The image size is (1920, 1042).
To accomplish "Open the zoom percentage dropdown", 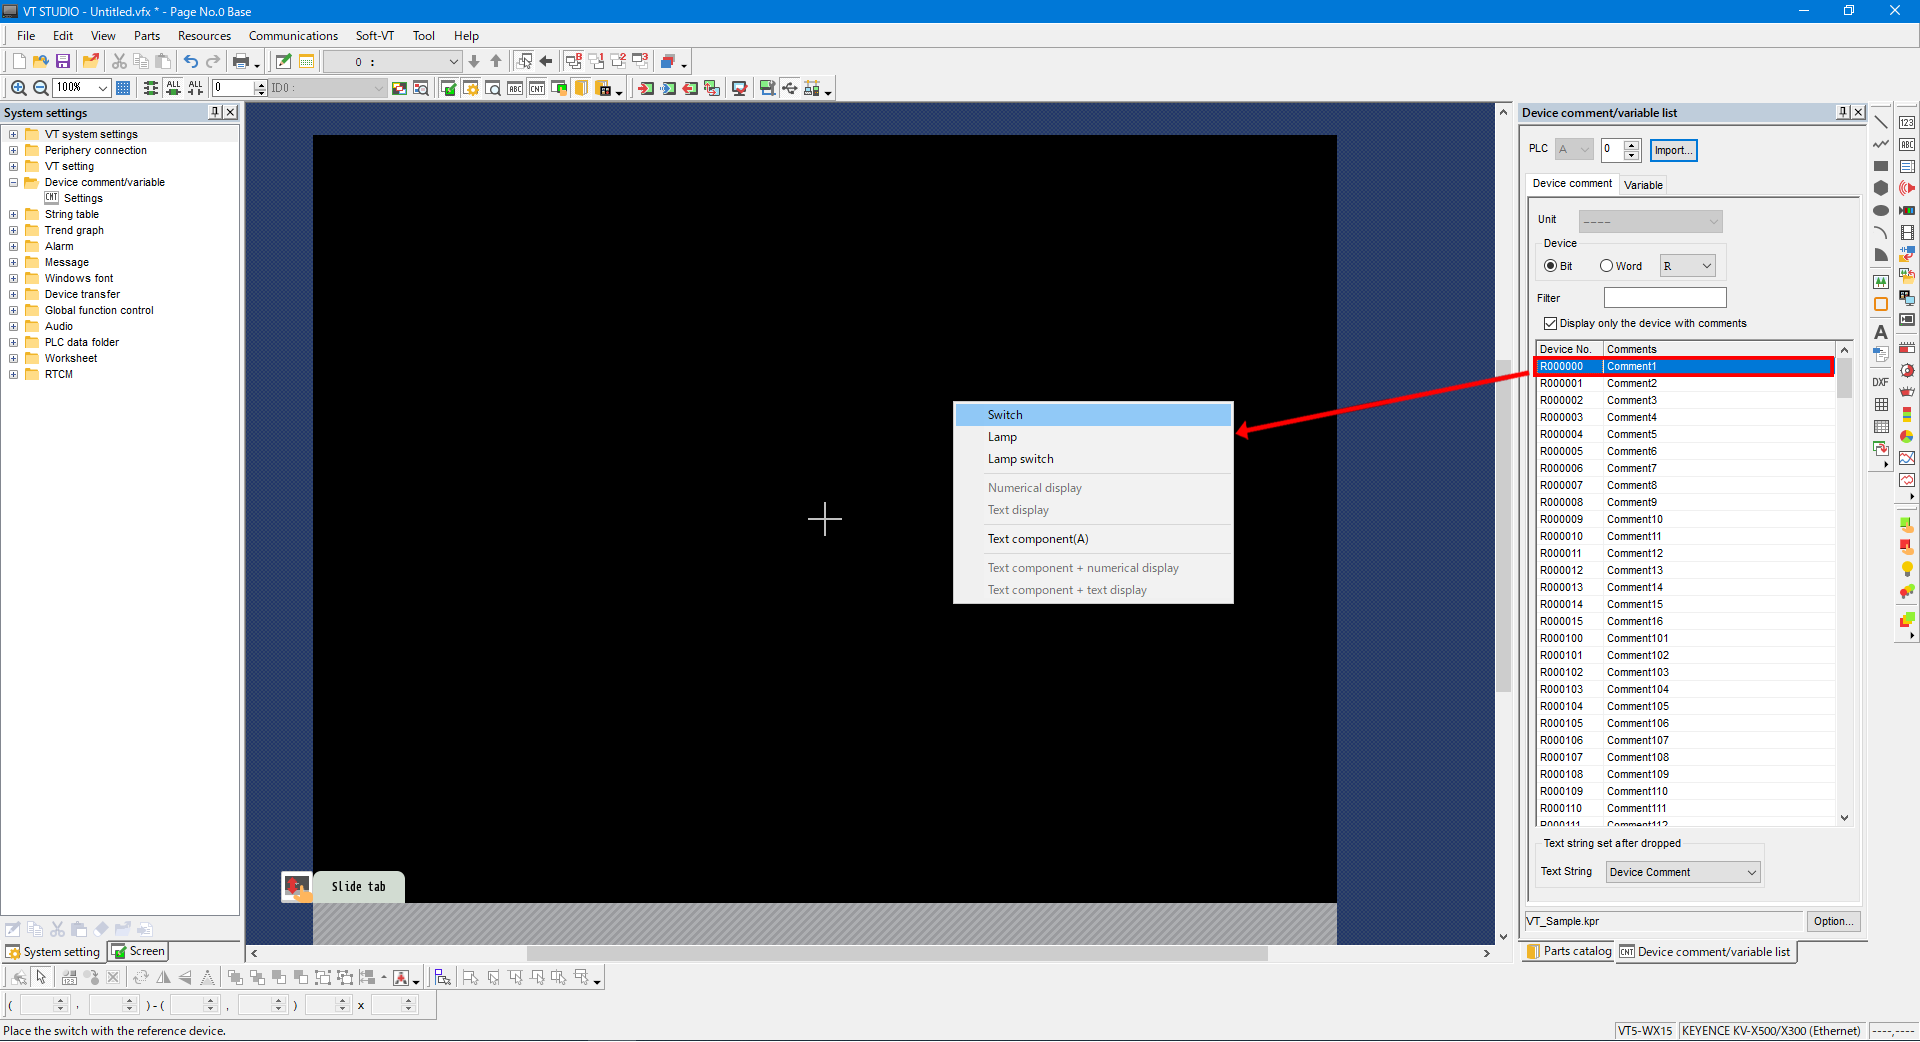I will (102, 88).
